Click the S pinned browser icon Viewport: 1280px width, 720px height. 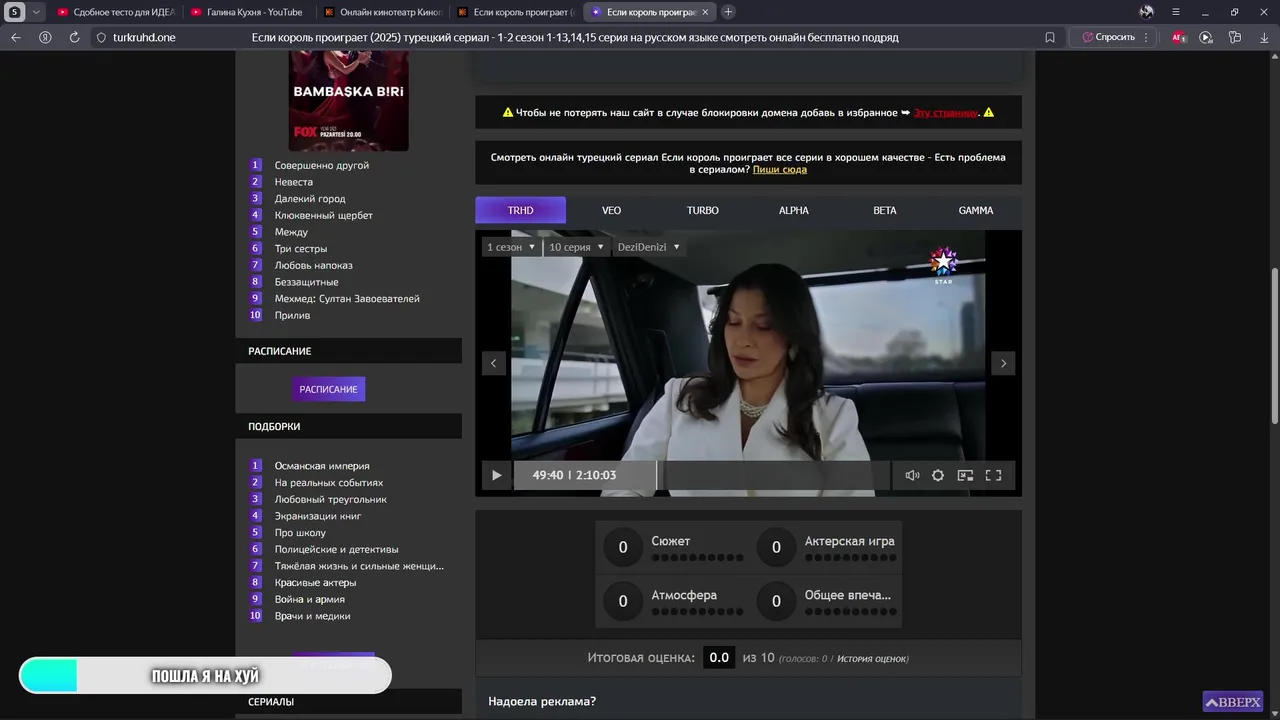coord(15,12)
